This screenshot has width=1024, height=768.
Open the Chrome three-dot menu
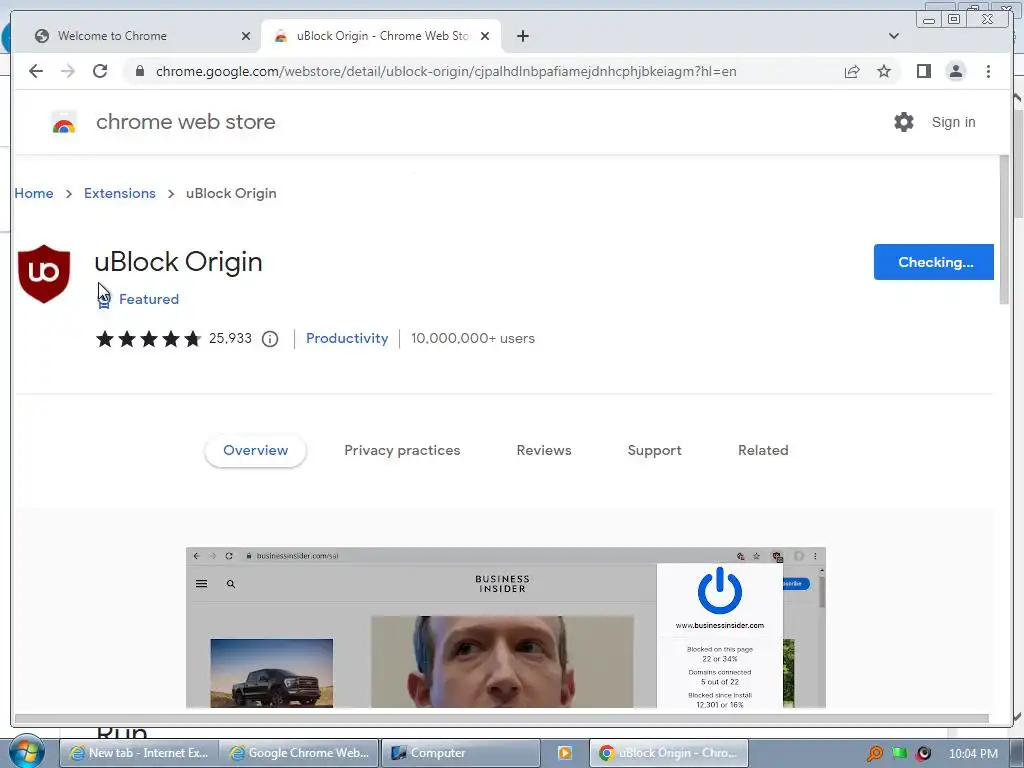(988, 71)
